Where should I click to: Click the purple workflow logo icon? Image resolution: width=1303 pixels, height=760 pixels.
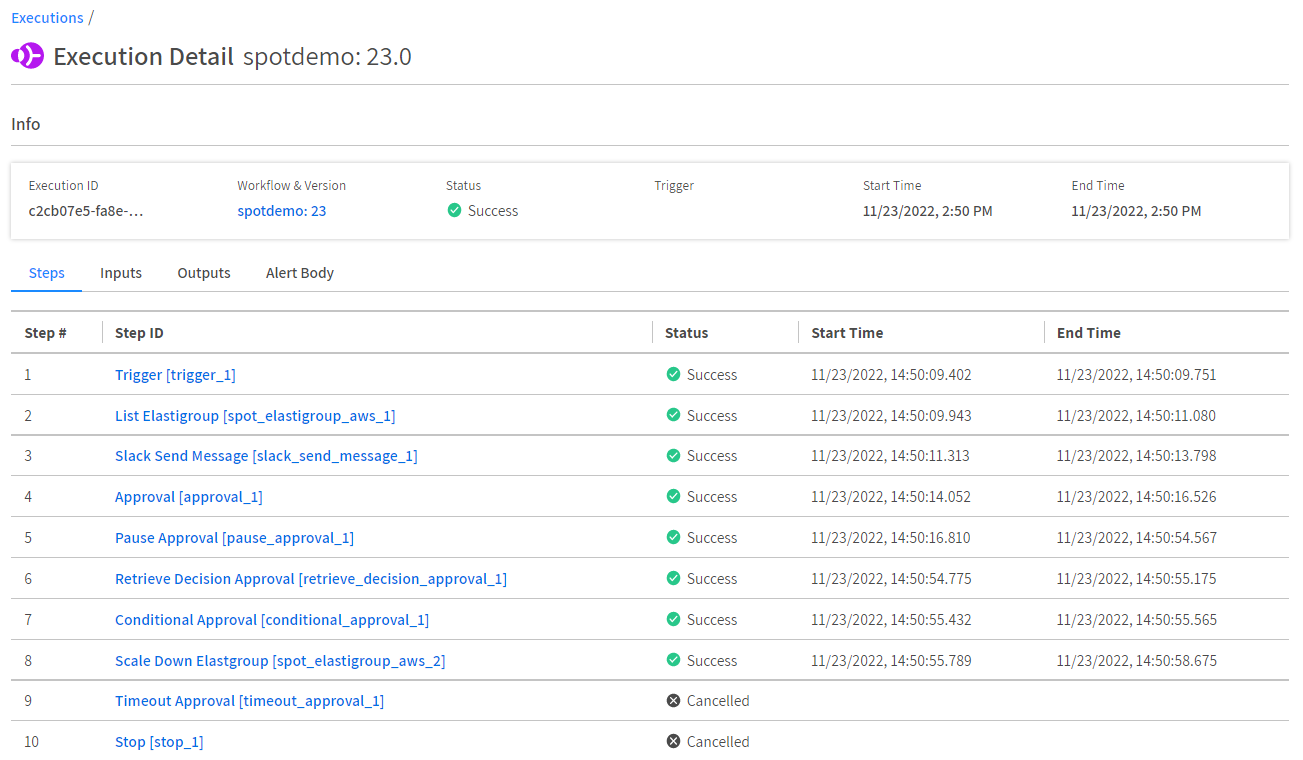(27, 56)
